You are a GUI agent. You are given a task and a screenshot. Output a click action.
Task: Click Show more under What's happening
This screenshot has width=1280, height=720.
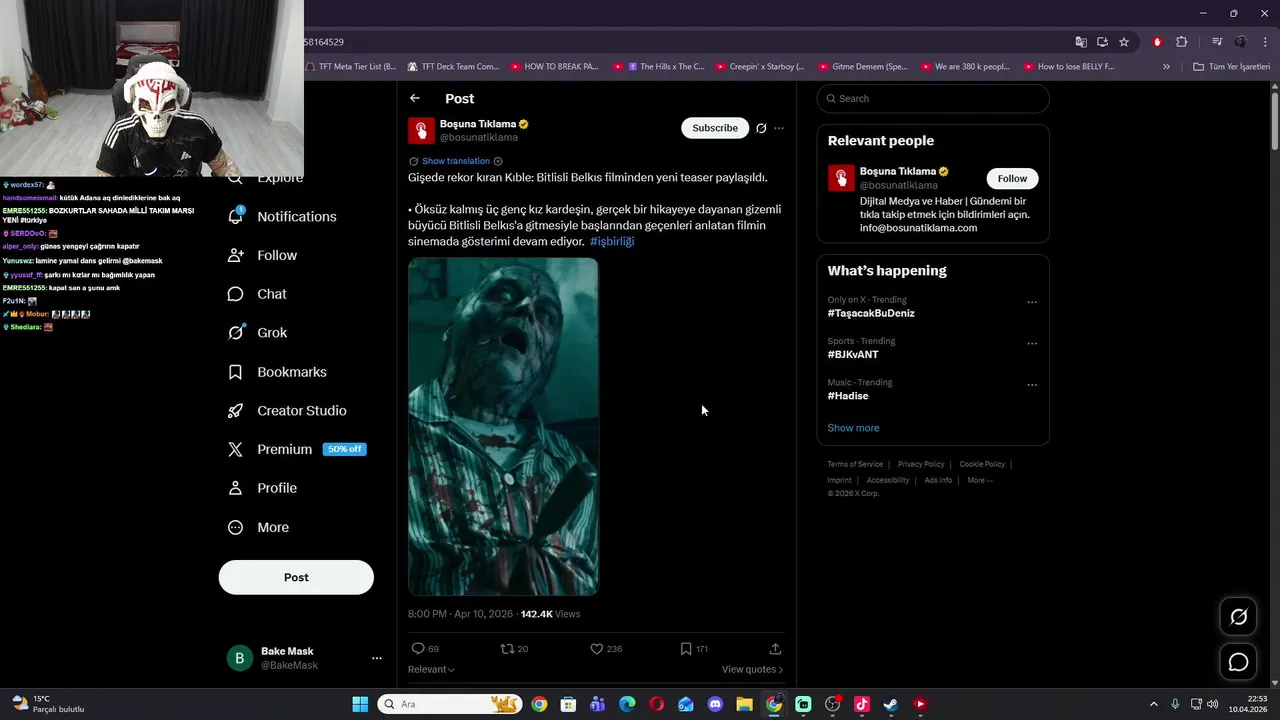[x=853, y=428]
